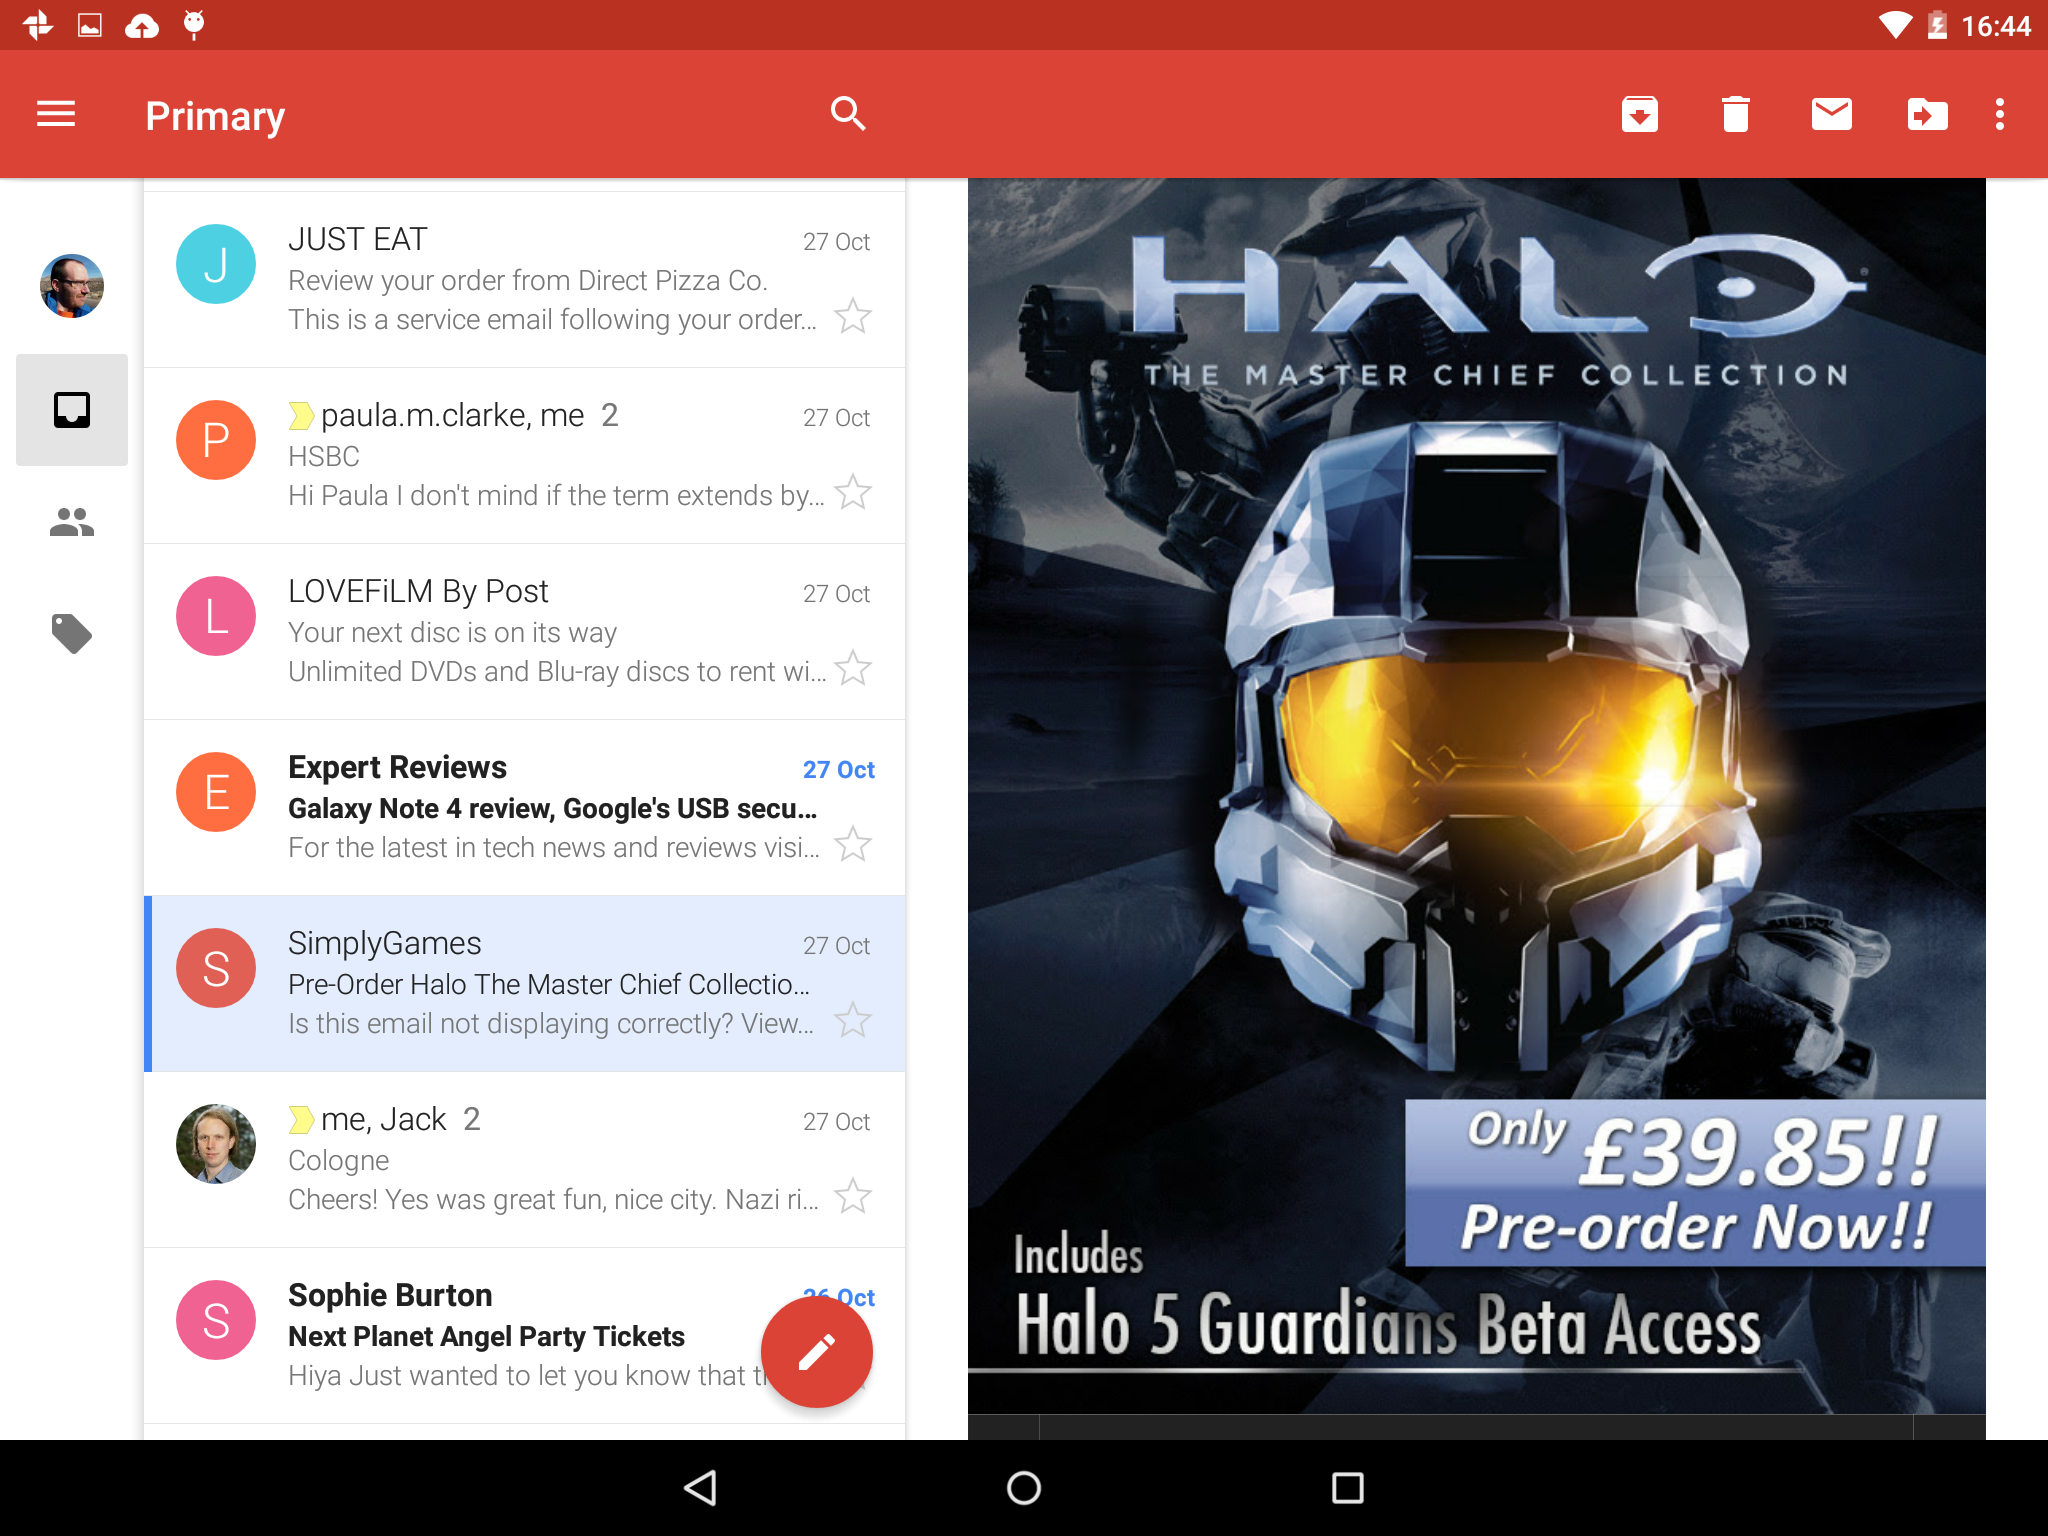Tap the Android debug notification icon
This screenshot has height=1536, width=2048.
(194, 25)
